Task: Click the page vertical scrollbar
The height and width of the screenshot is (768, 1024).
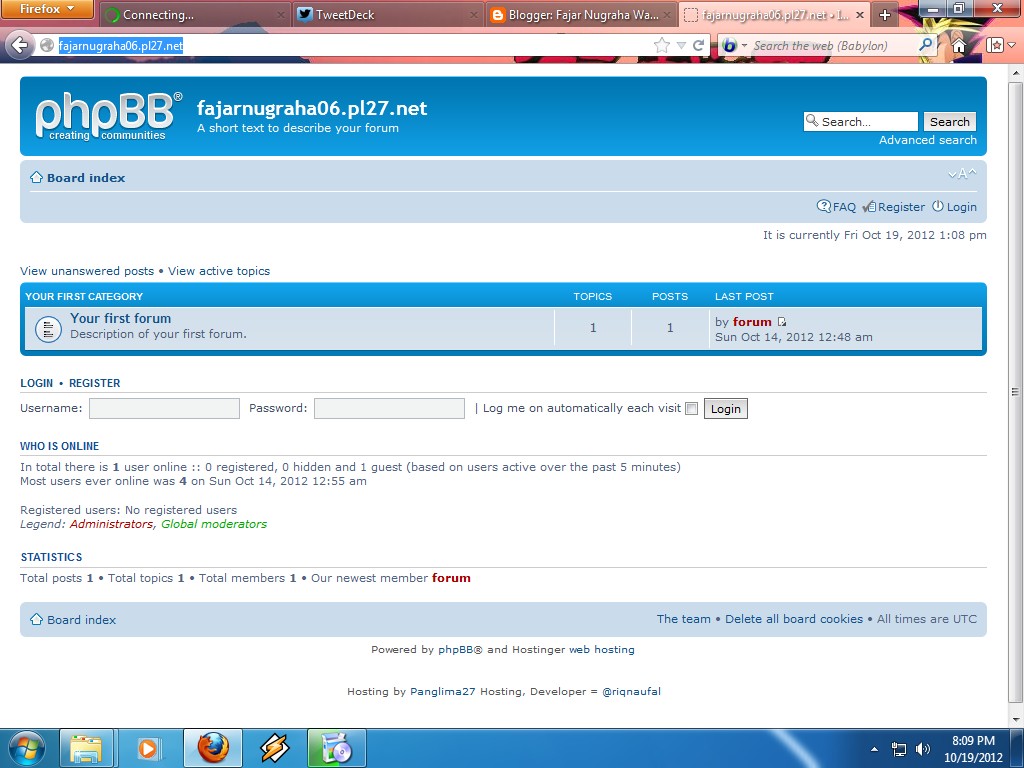Action: pyautogui.click(x=1016, y=392)
